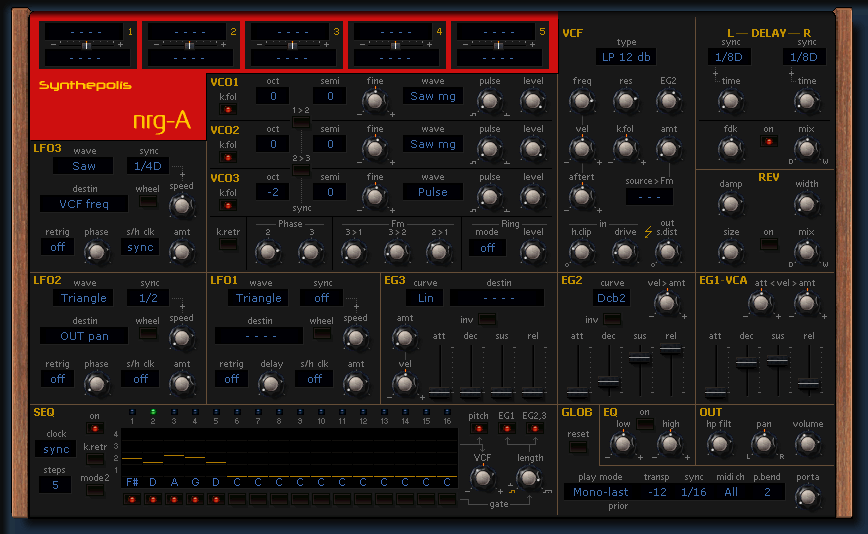
Task: Toggle VCO3 k.fol LED button
Action: [x=228, y=206]
